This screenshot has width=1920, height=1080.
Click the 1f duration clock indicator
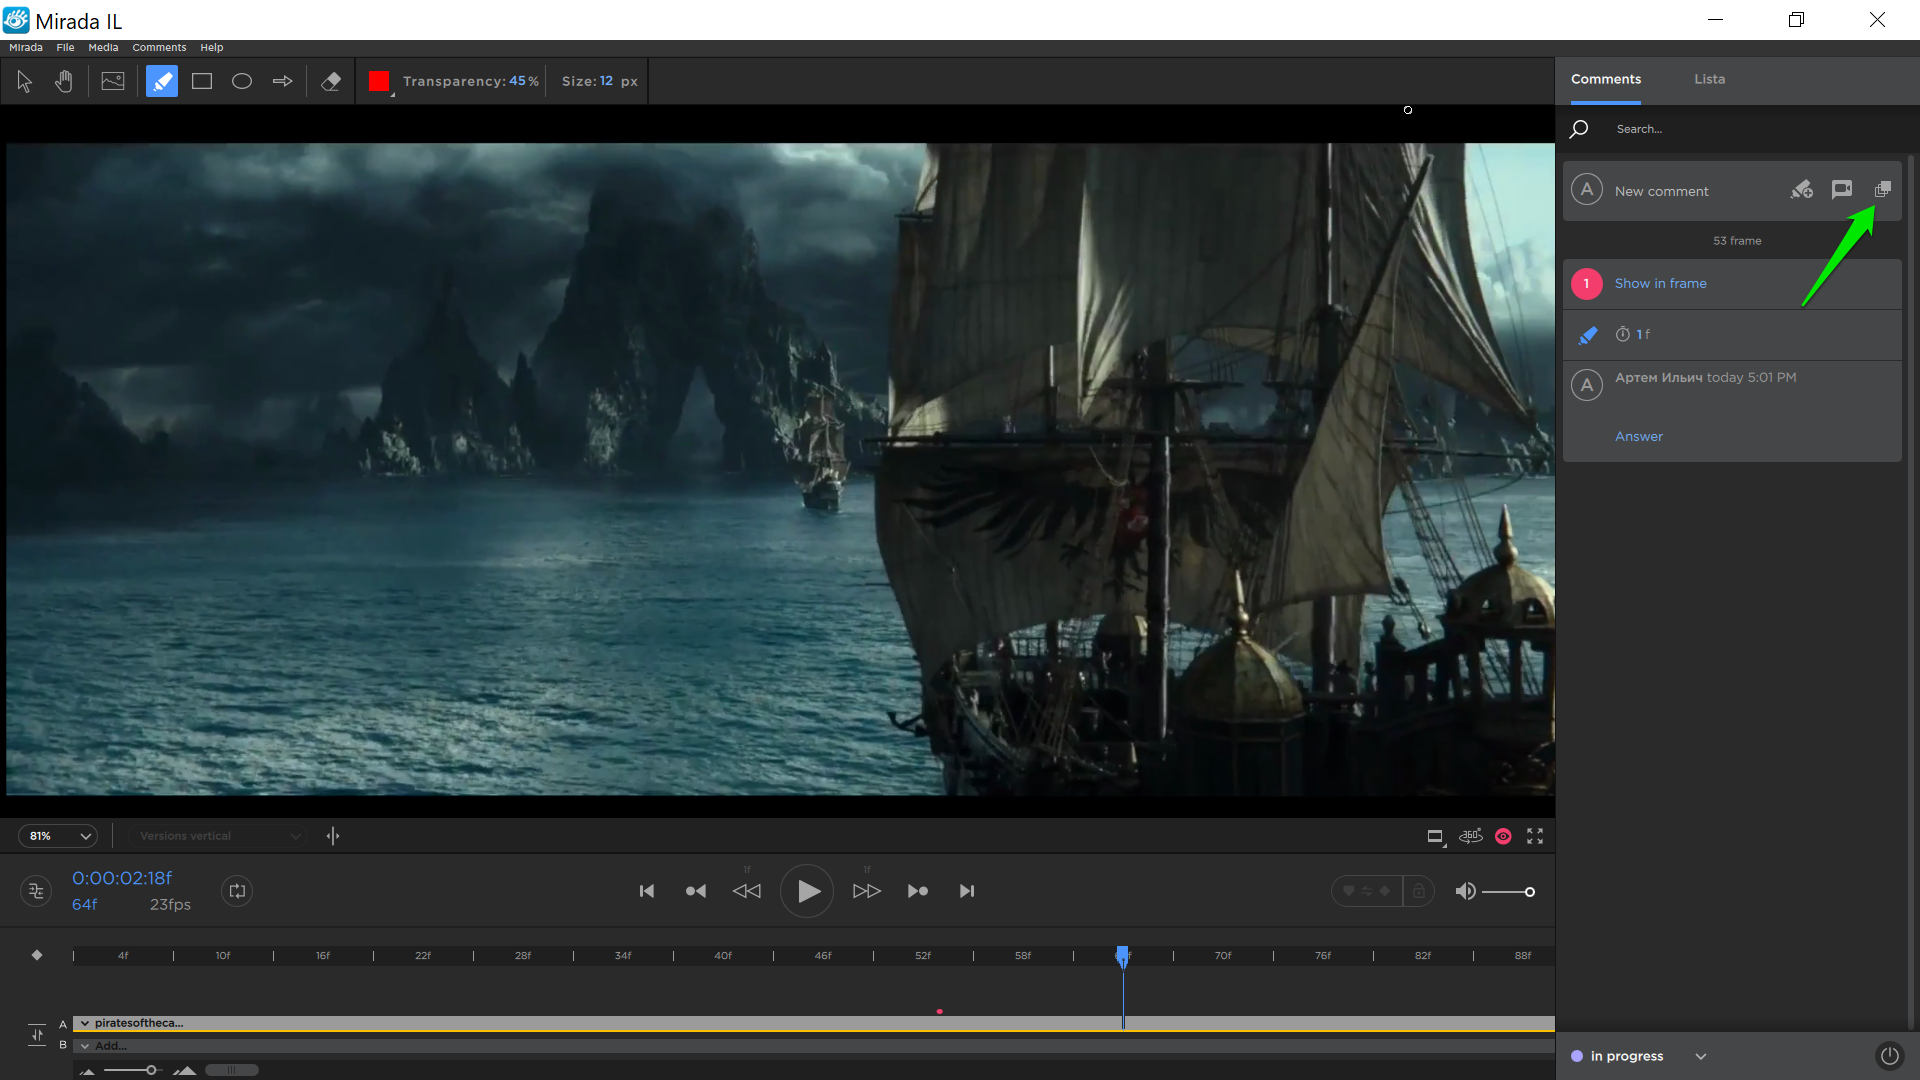pyautogui.click(x=1633, y=335)
